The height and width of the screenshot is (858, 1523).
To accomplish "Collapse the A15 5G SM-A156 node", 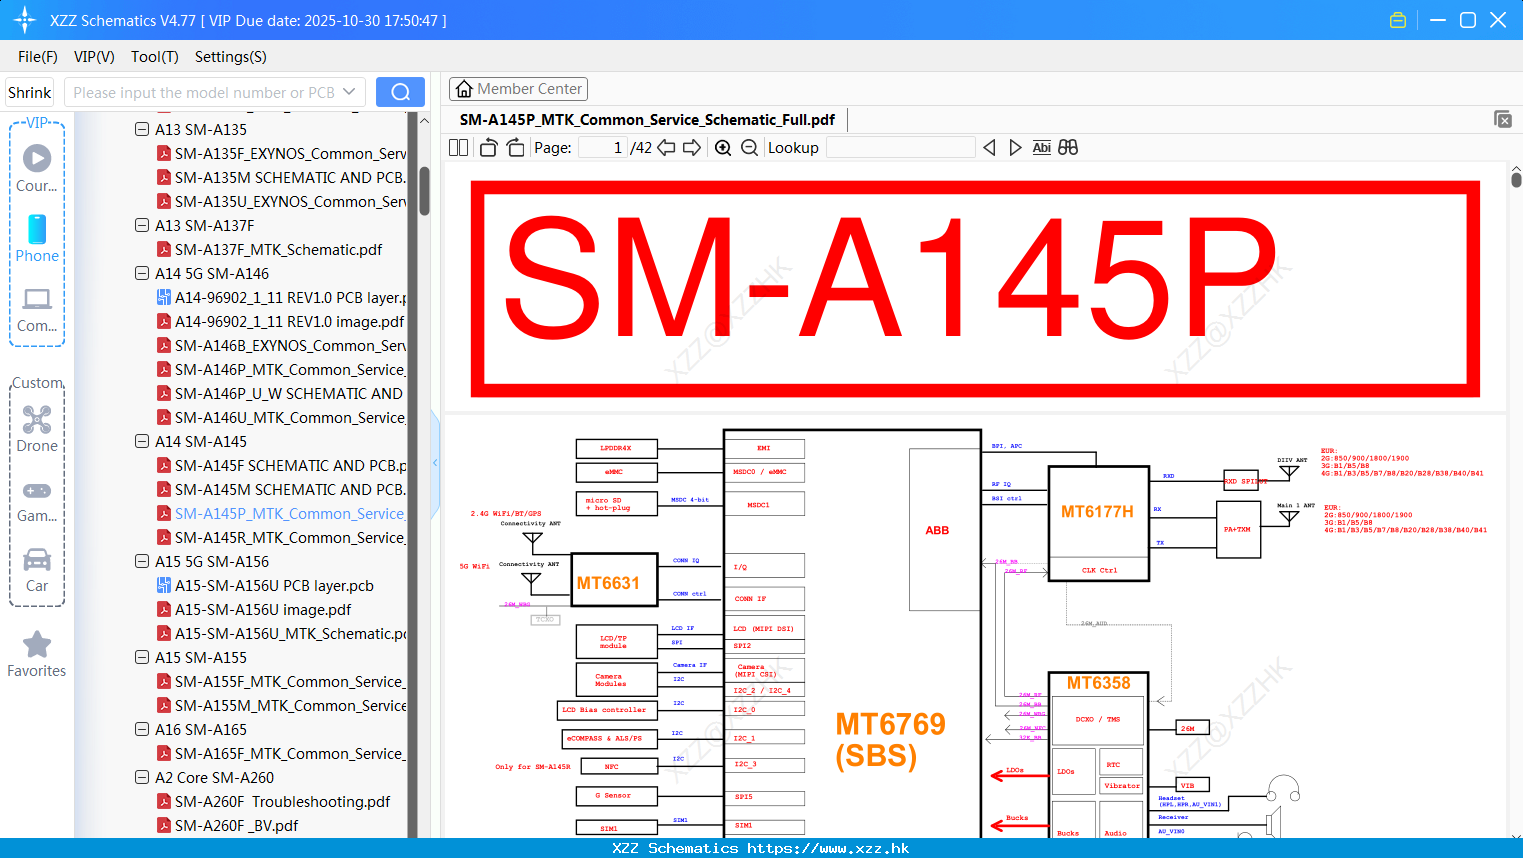I will [141, 561].
